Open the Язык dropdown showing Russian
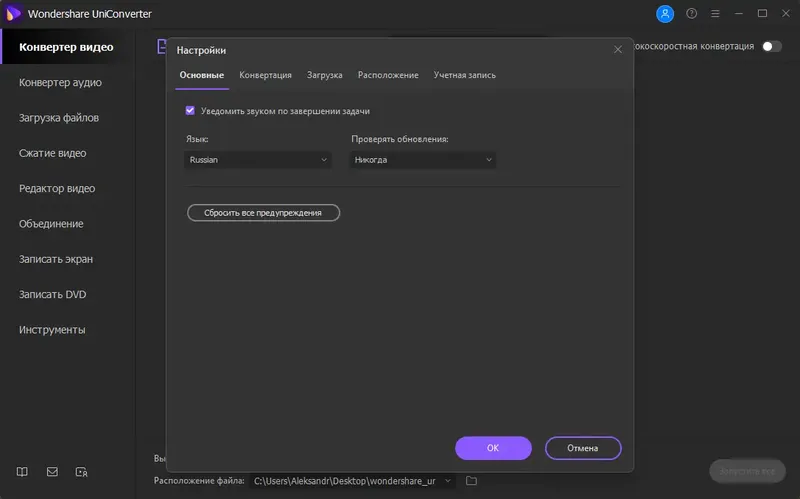 point(258,160)
